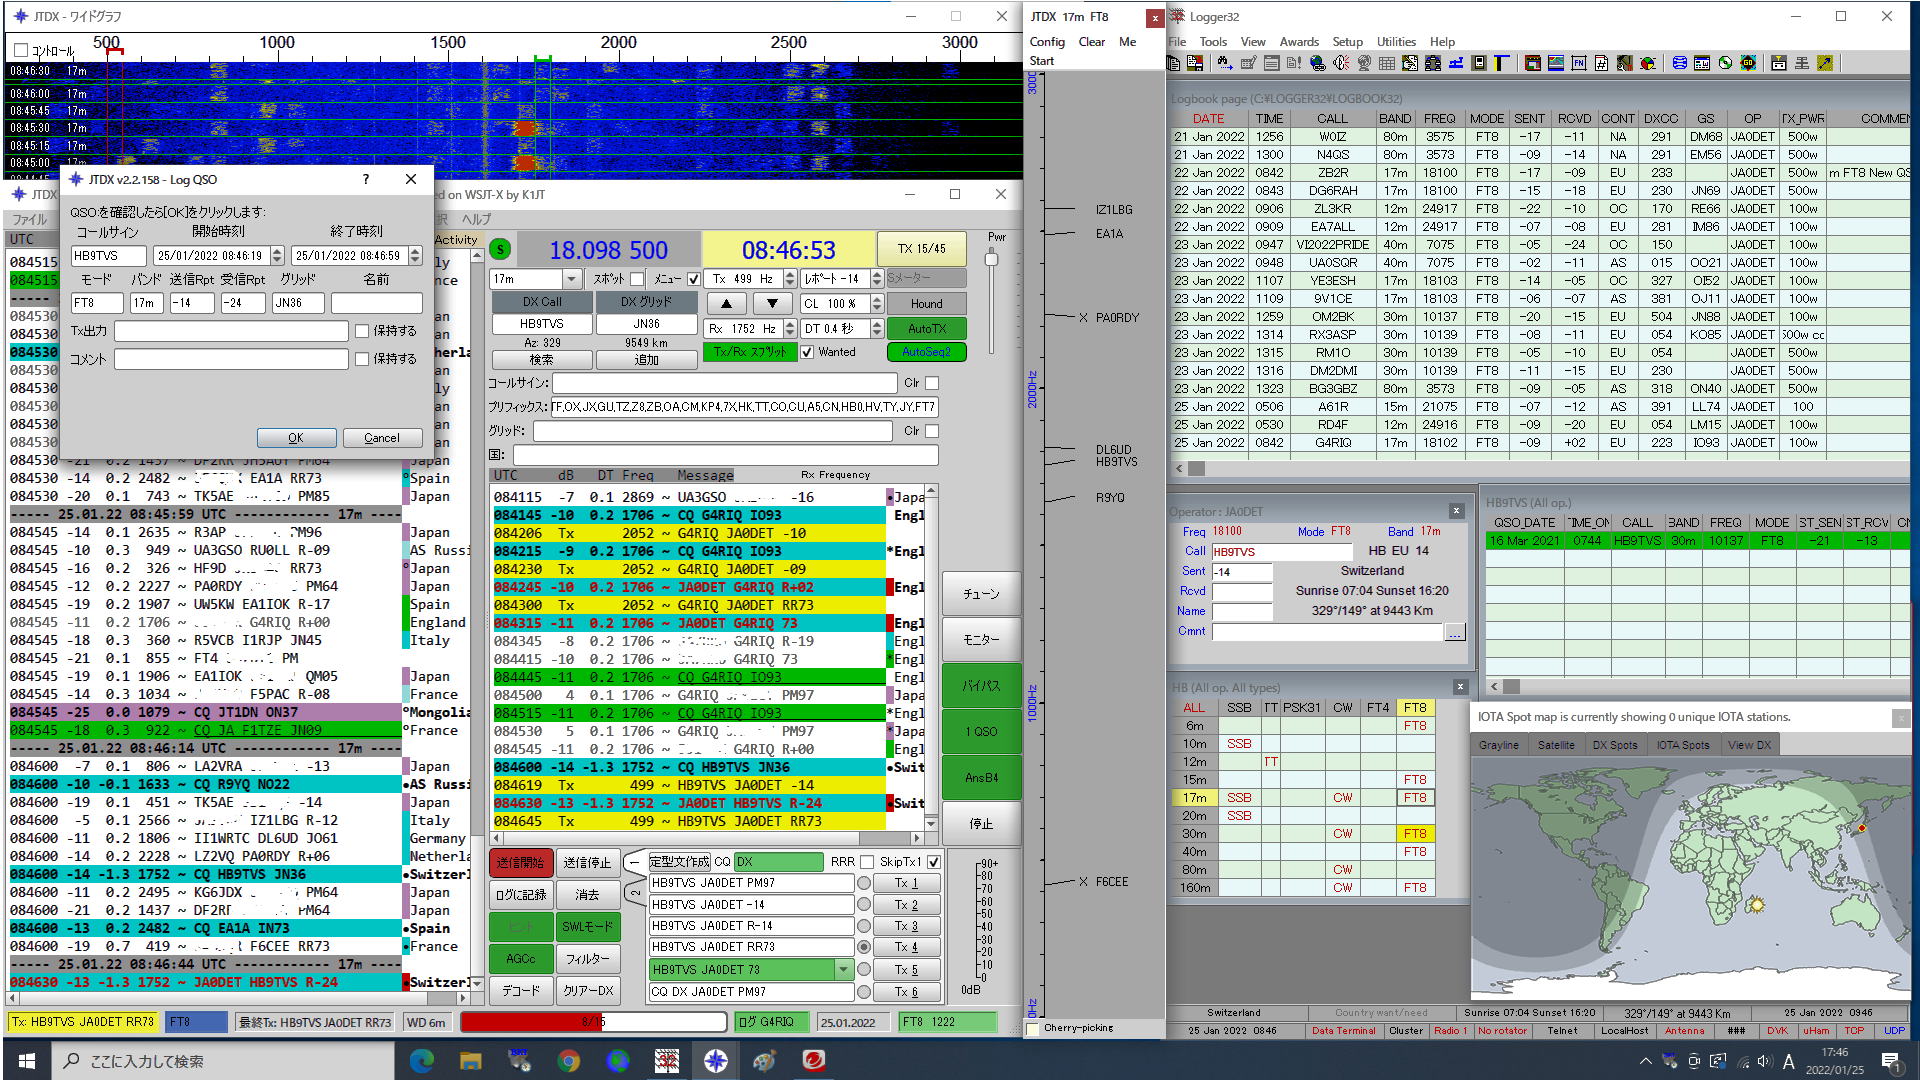1920x1080 pixels.
Task: Click the ellipsis button beside Cmnt field
Action: point(1454,632)
